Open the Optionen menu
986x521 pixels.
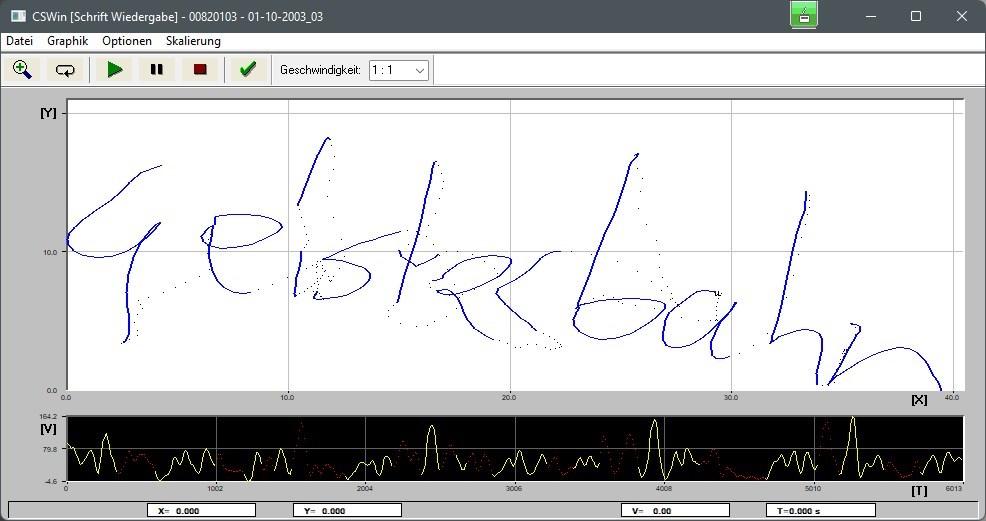[x=127, y=41]
